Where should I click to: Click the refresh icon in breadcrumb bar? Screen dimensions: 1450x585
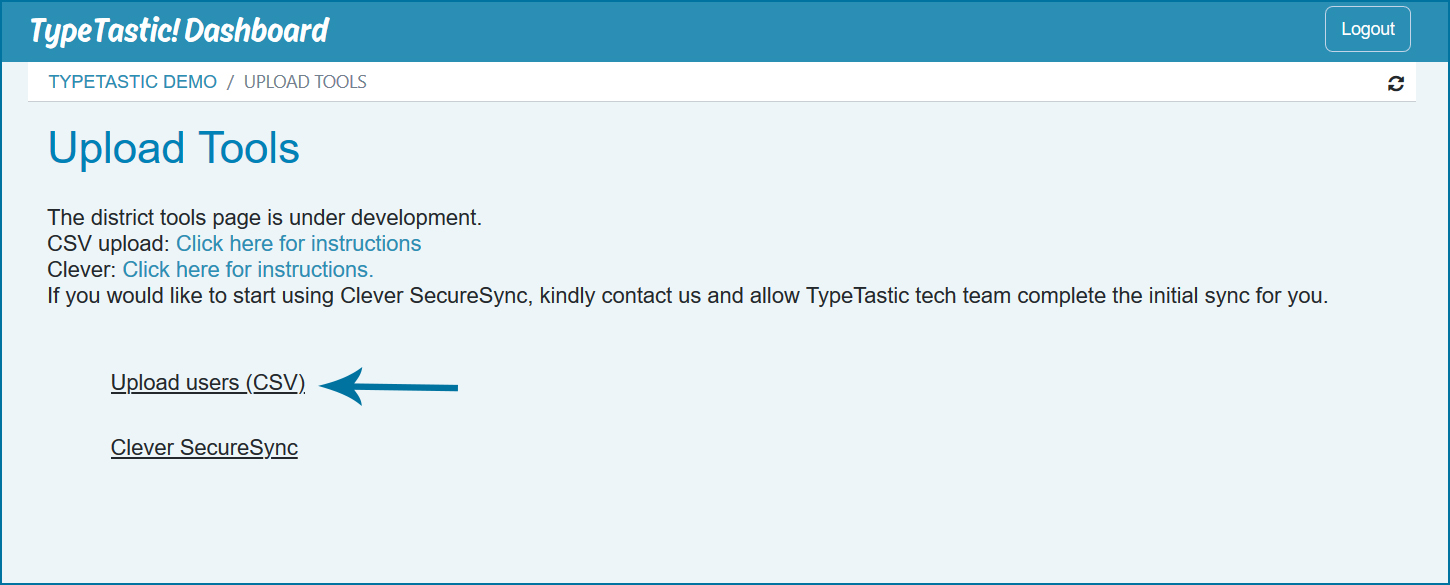tap(1396, 84)
